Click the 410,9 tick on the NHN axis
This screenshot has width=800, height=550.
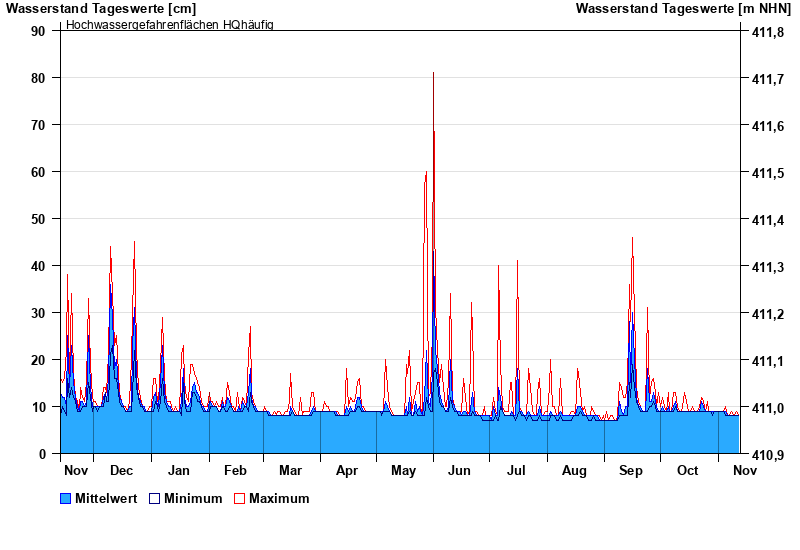(x=766, y=455)
